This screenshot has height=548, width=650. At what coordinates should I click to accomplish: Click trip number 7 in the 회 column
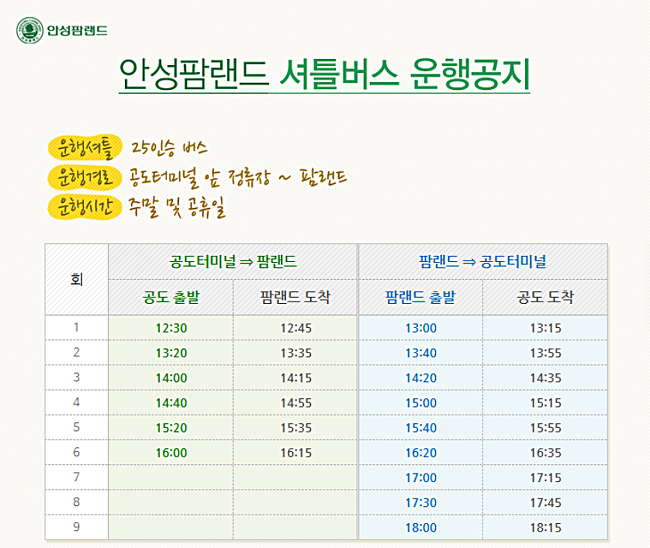pos(77,477)
